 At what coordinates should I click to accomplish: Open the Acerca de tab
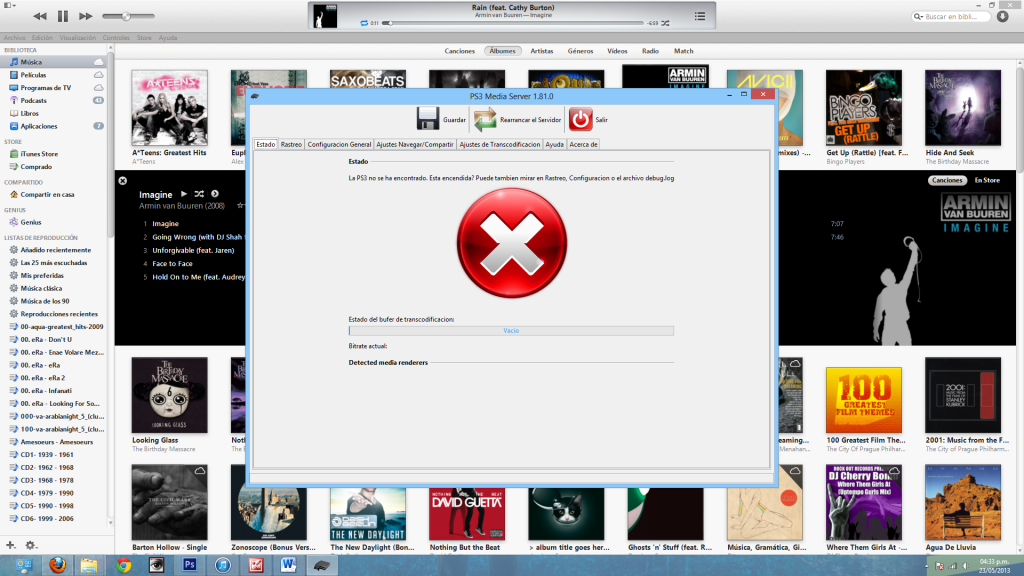pyautogui.click(x=583, y=144)
